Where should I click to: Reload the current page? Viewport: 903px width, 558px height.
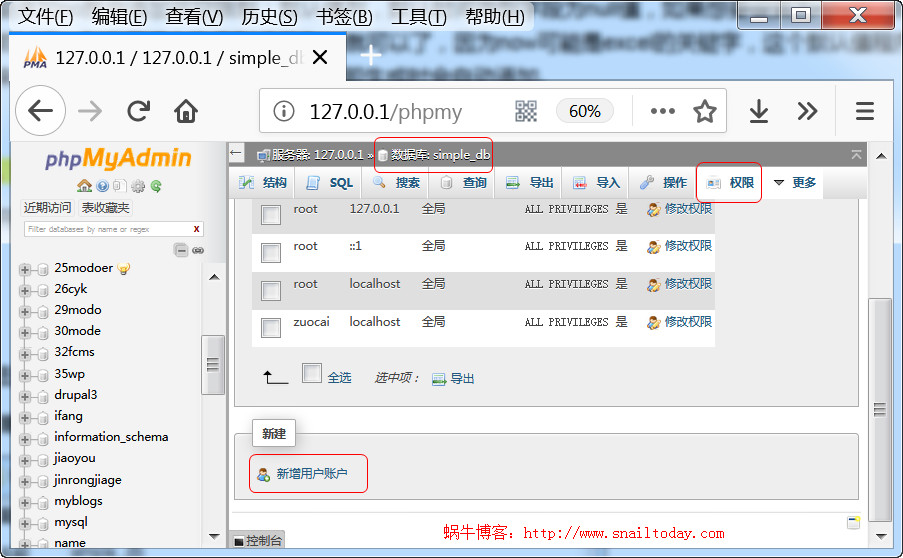pyautogui.click(x=139, y=111)
